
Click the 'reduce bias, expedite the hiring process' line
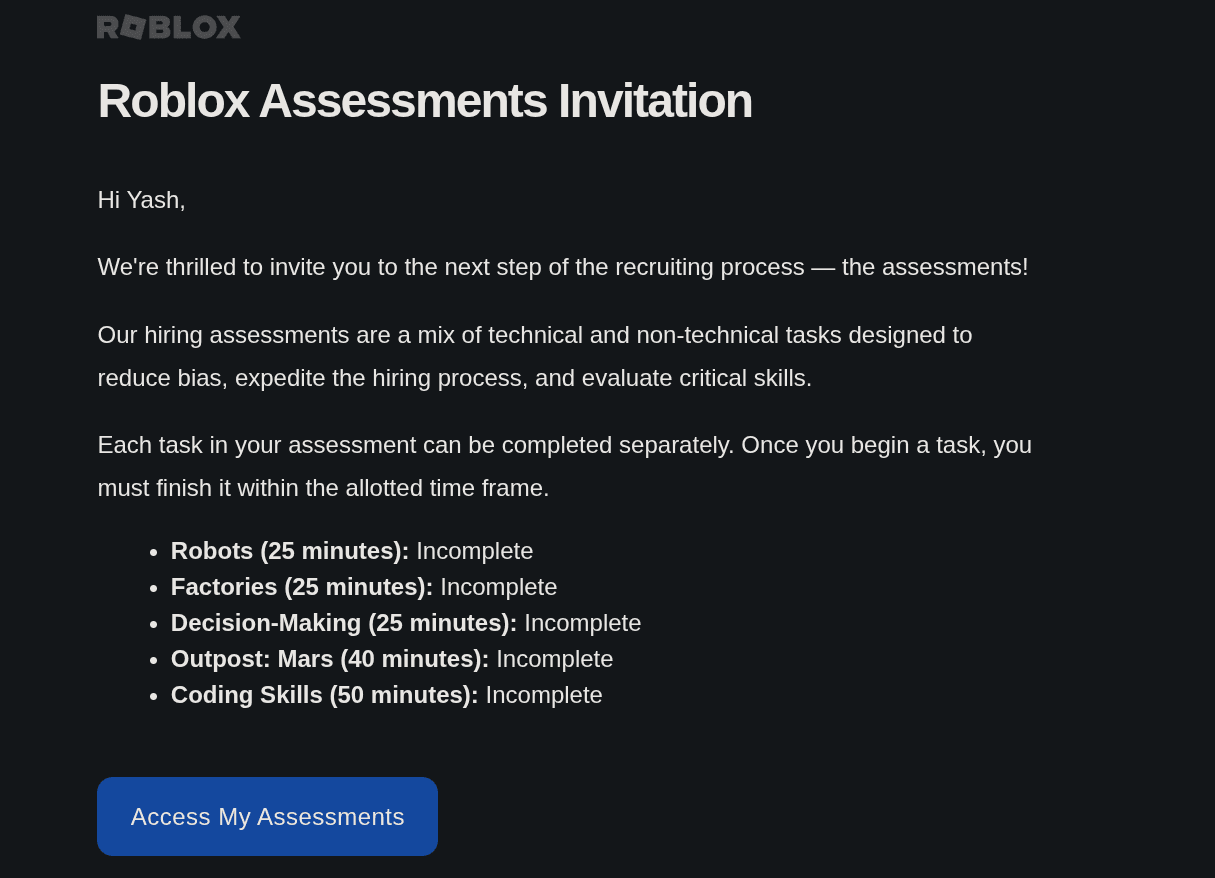455,378
